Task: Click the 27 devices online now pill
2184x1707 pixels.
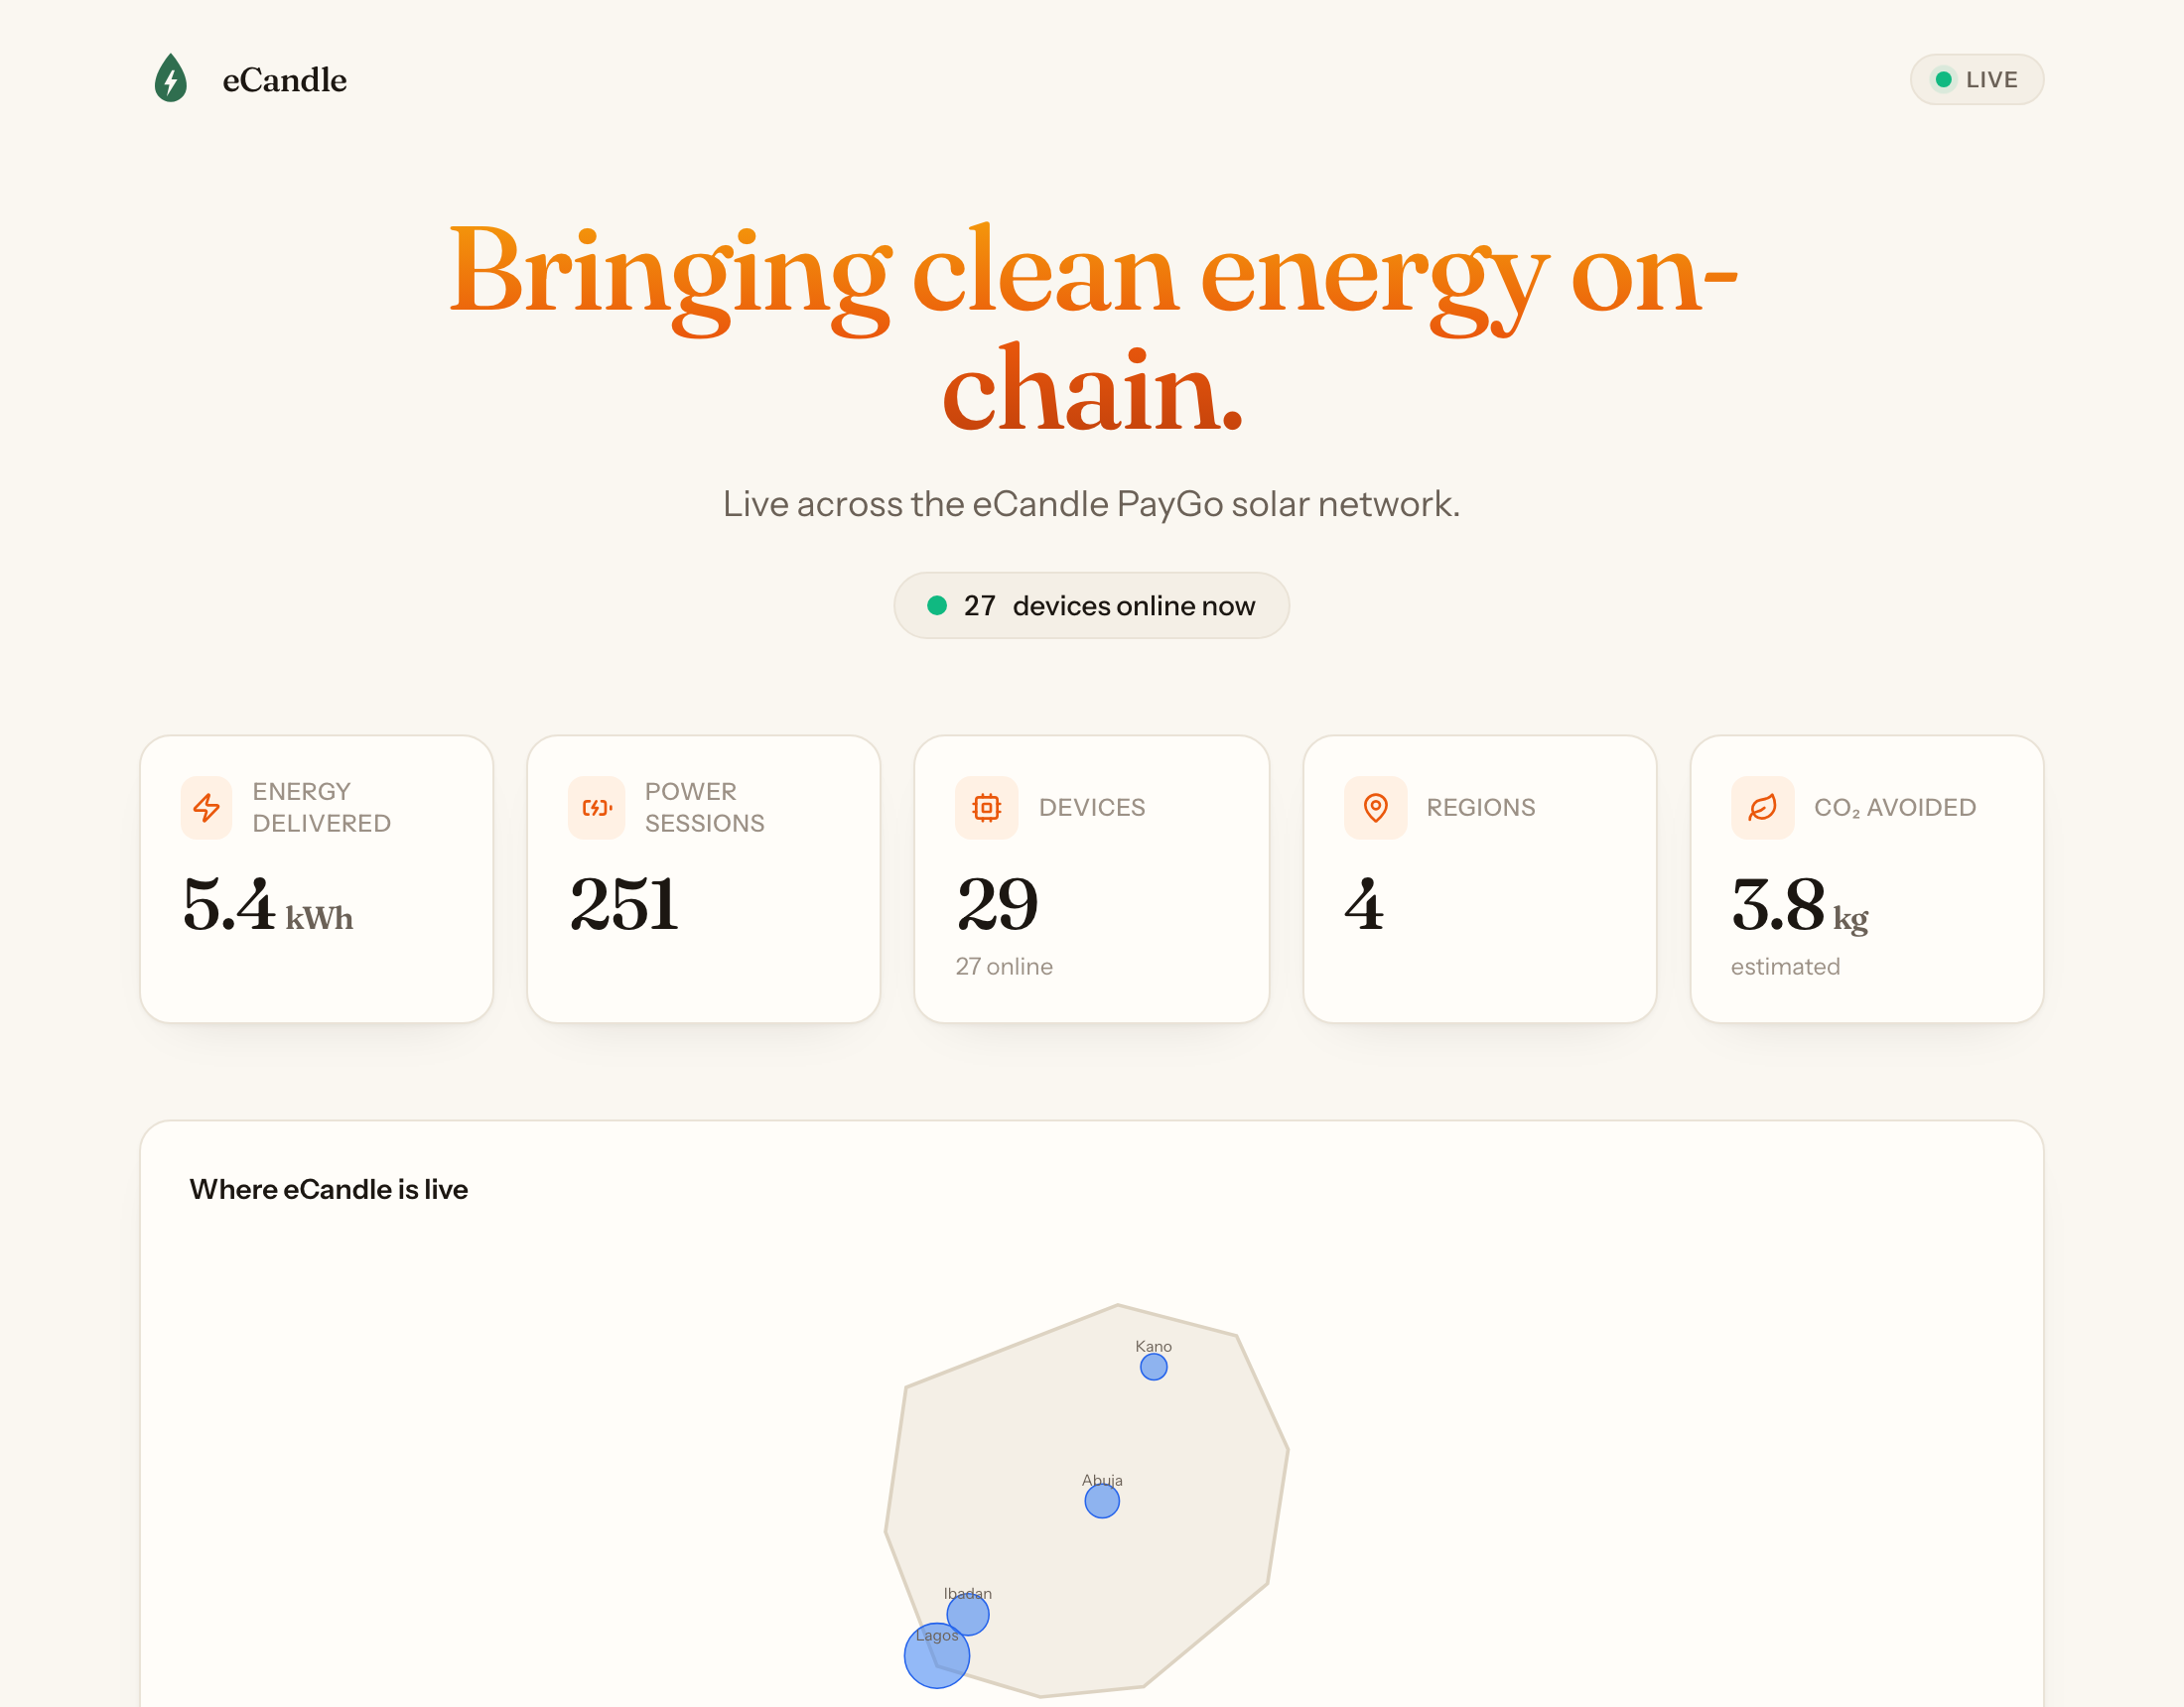Action: pyautogui.click(x=1091, y=605)
